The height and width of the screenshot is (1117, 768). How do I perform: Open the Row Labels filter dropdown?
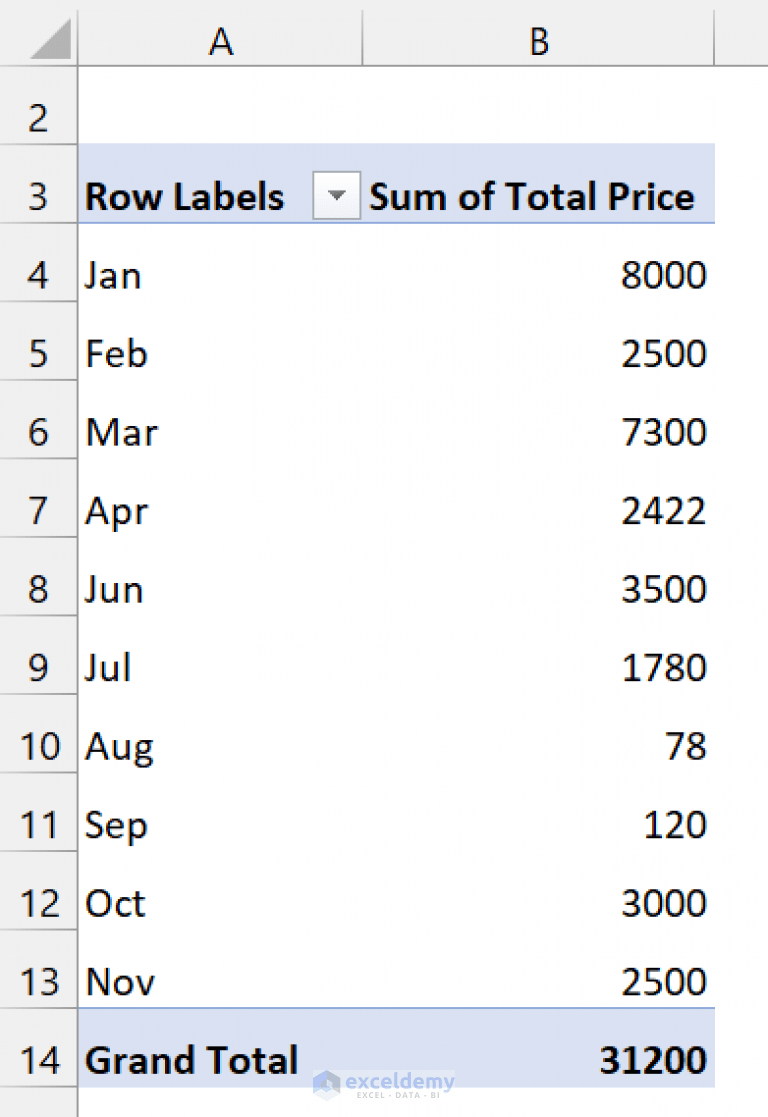tap(336, 196)
